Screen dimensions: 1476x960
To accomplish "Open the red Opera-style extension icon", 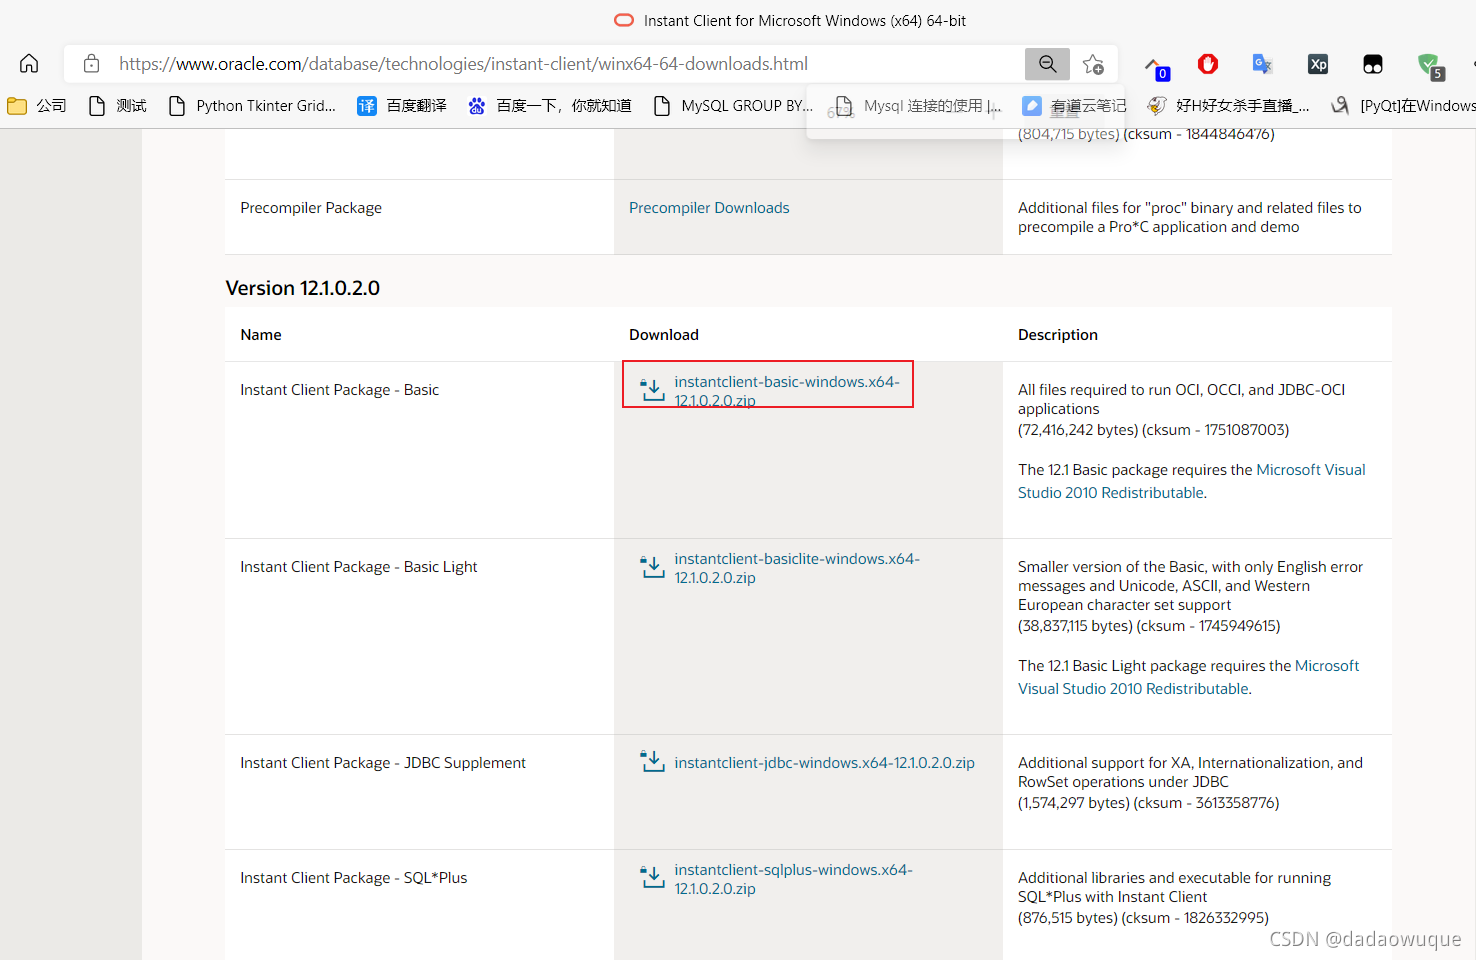I will pyautogui.click(x=1208, y=64).
